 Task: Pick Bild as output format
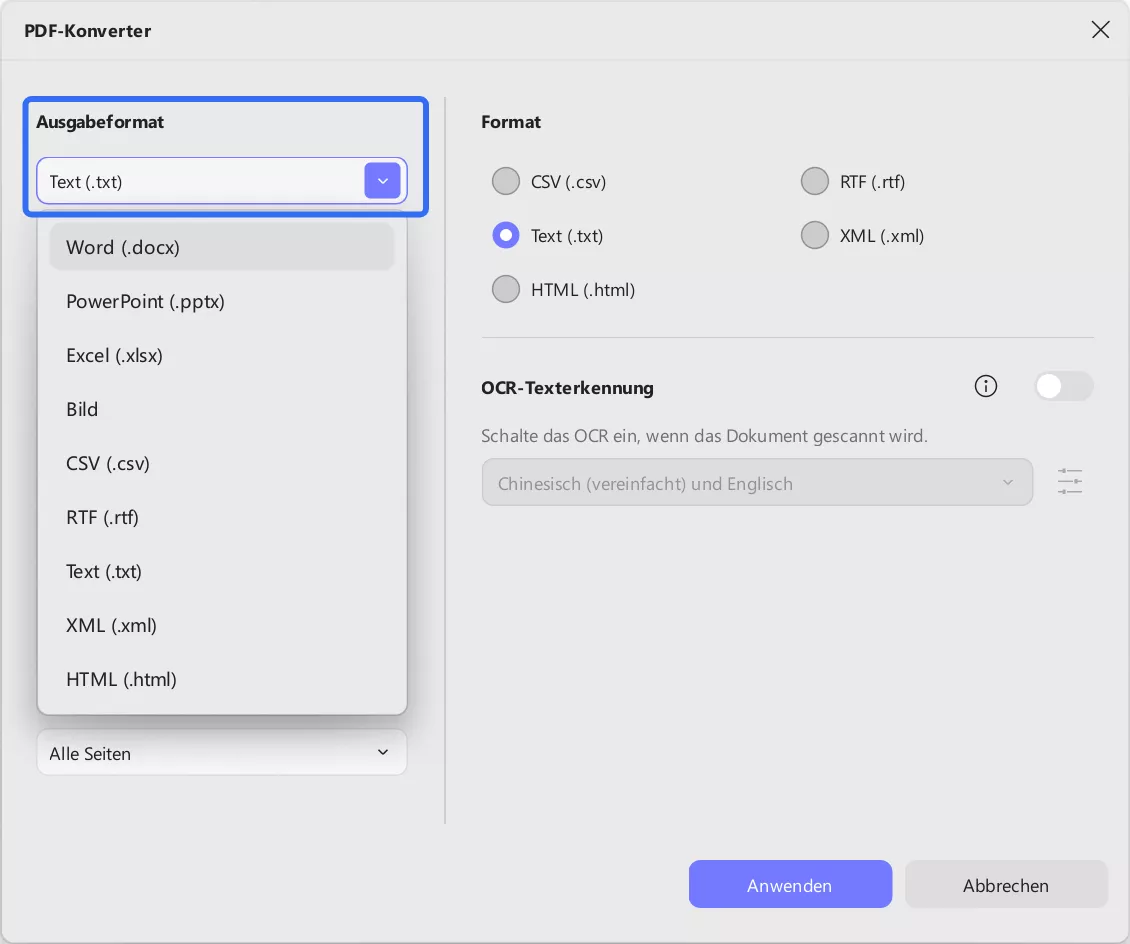click(x=82, y=409)
